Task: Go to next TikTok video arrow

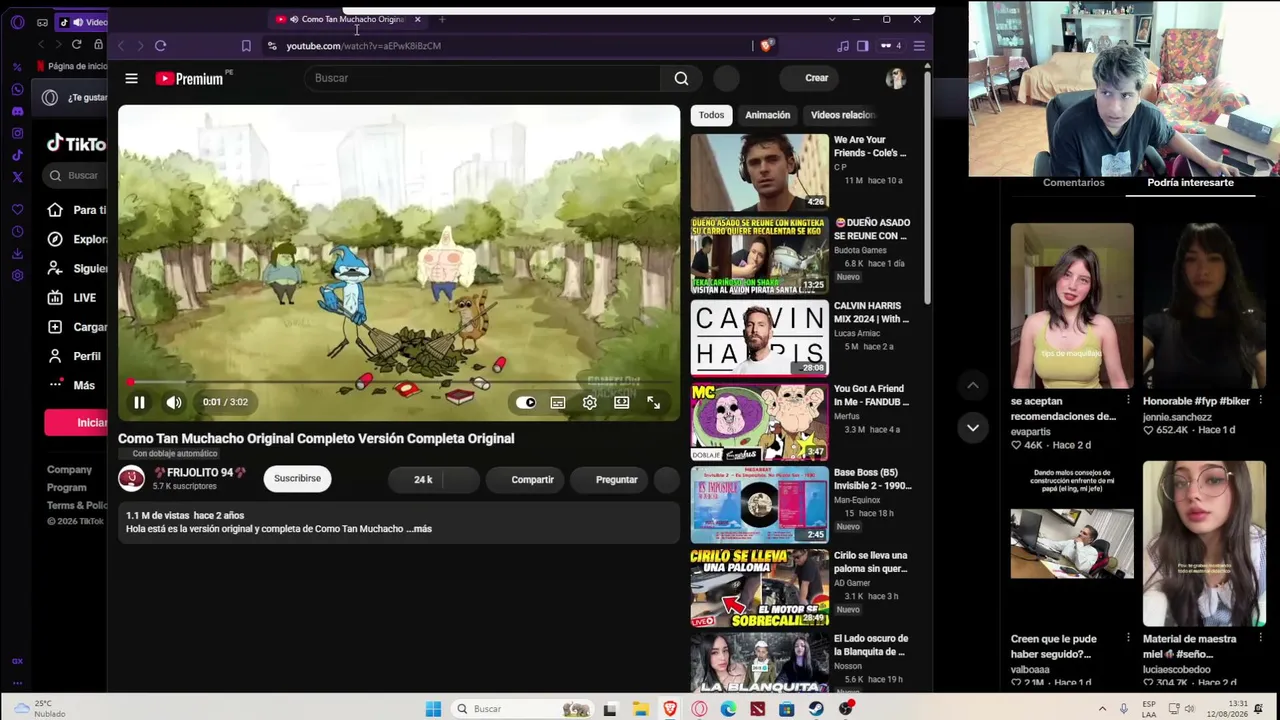Action: tap(973, 428)
